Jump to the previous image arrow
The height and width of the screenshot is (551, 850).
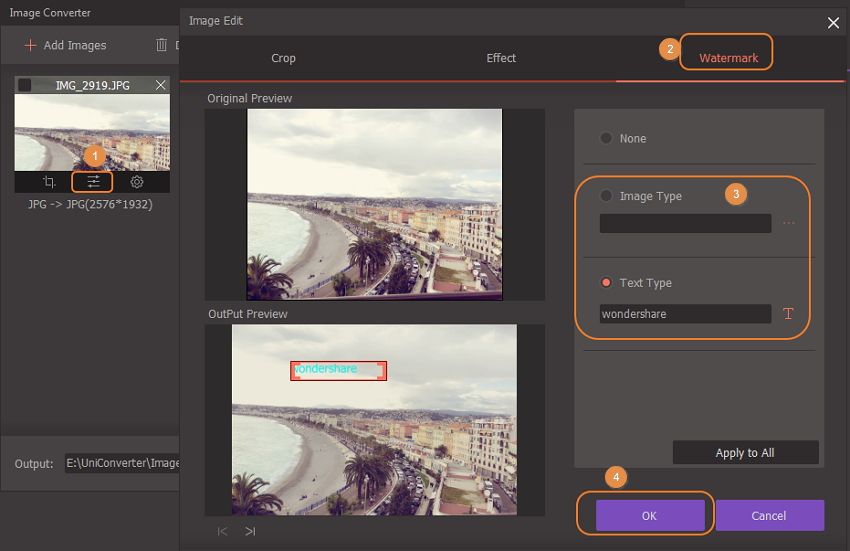pyautogui.click(x=222, y=531)
